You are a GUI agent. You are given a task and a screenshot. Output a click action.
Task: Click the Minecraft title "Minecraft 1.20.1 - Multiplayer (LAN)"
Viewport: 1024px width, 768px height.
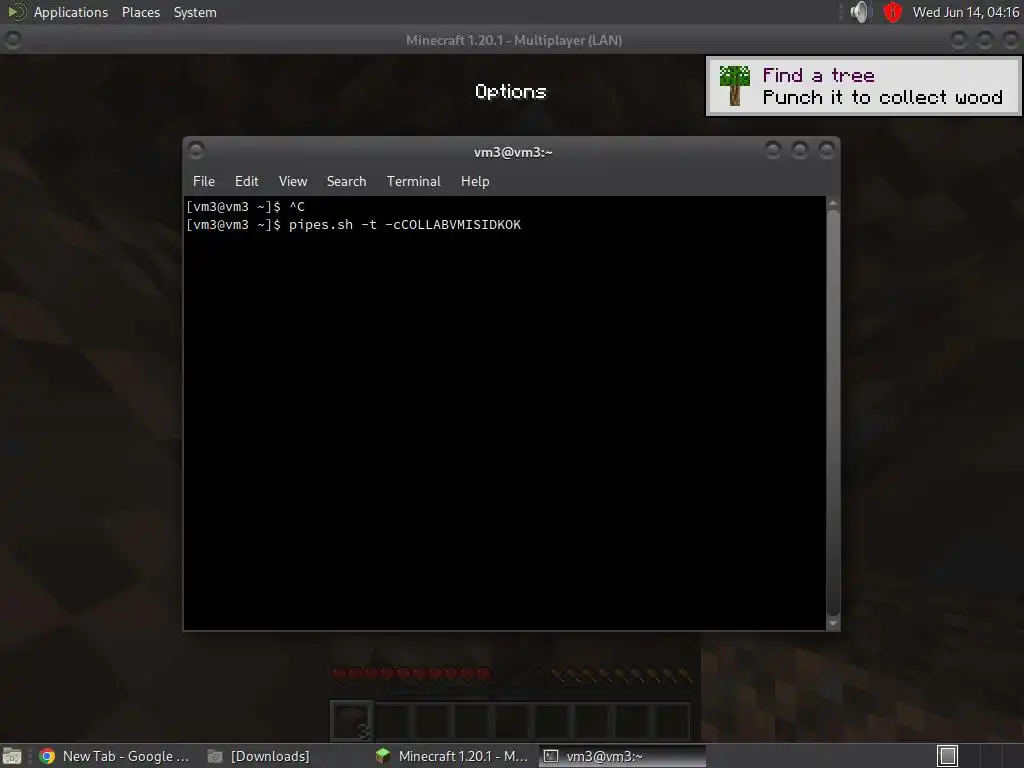click(x=514, y=40)
